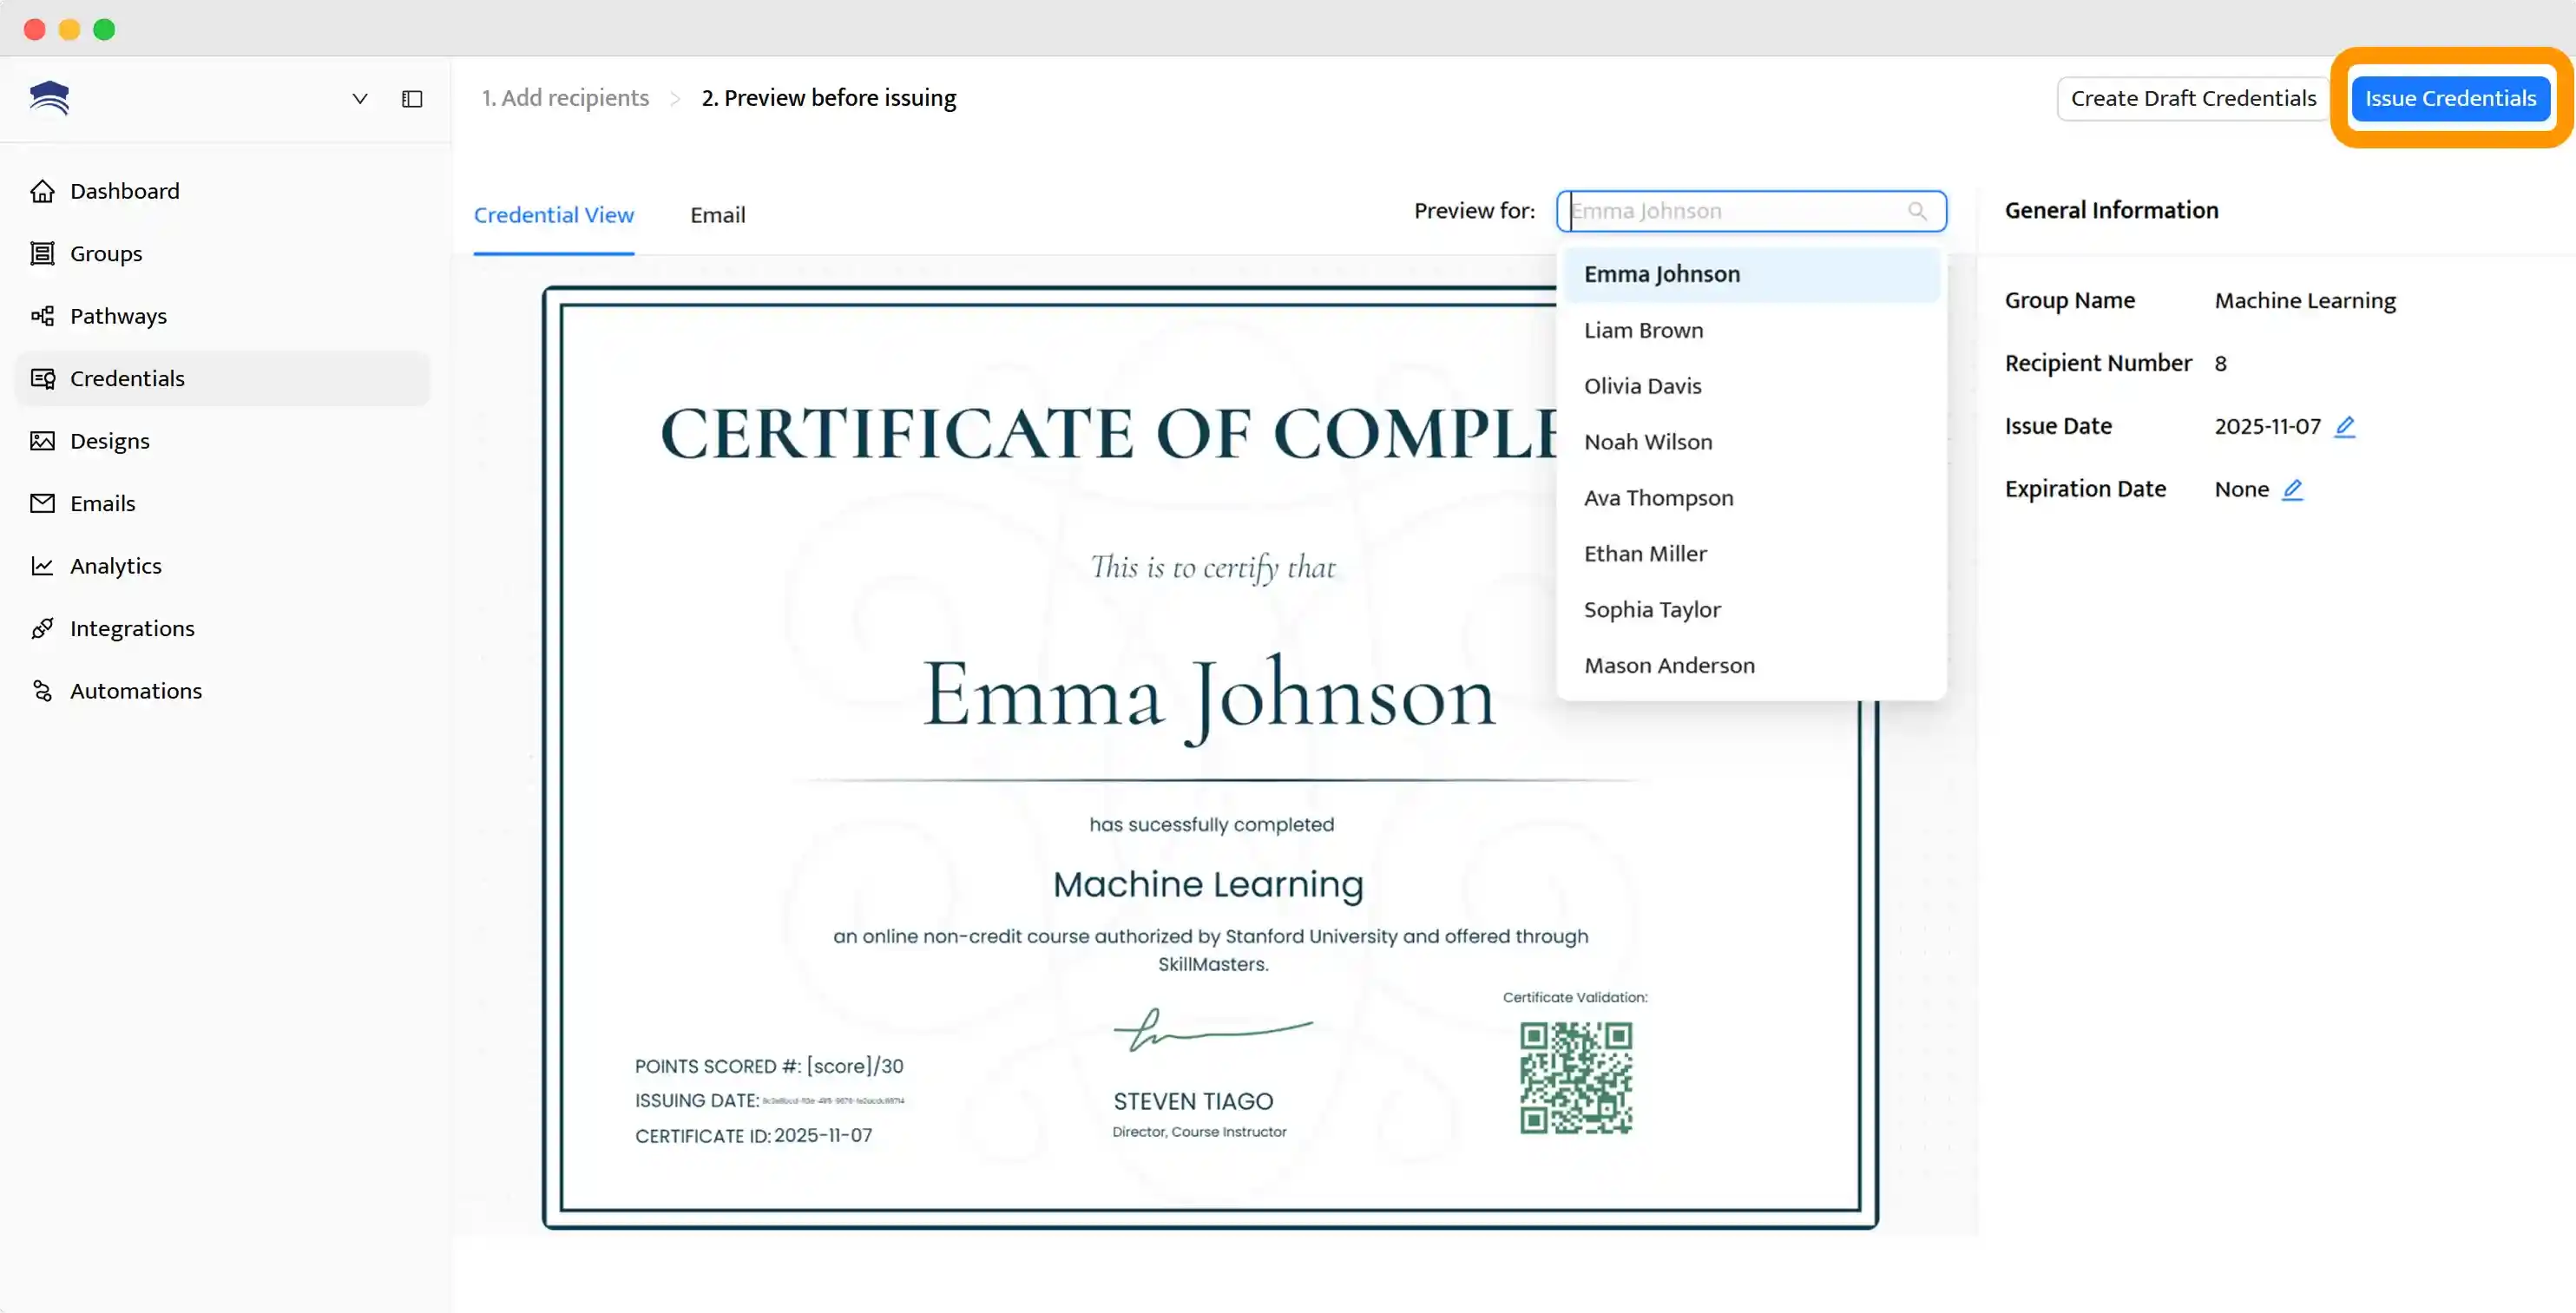The width and height of the screenshot is (2576, 1313).
Task: Click Create Draft Credentials
Action: pyautogui.click(x=2192, y=98)
